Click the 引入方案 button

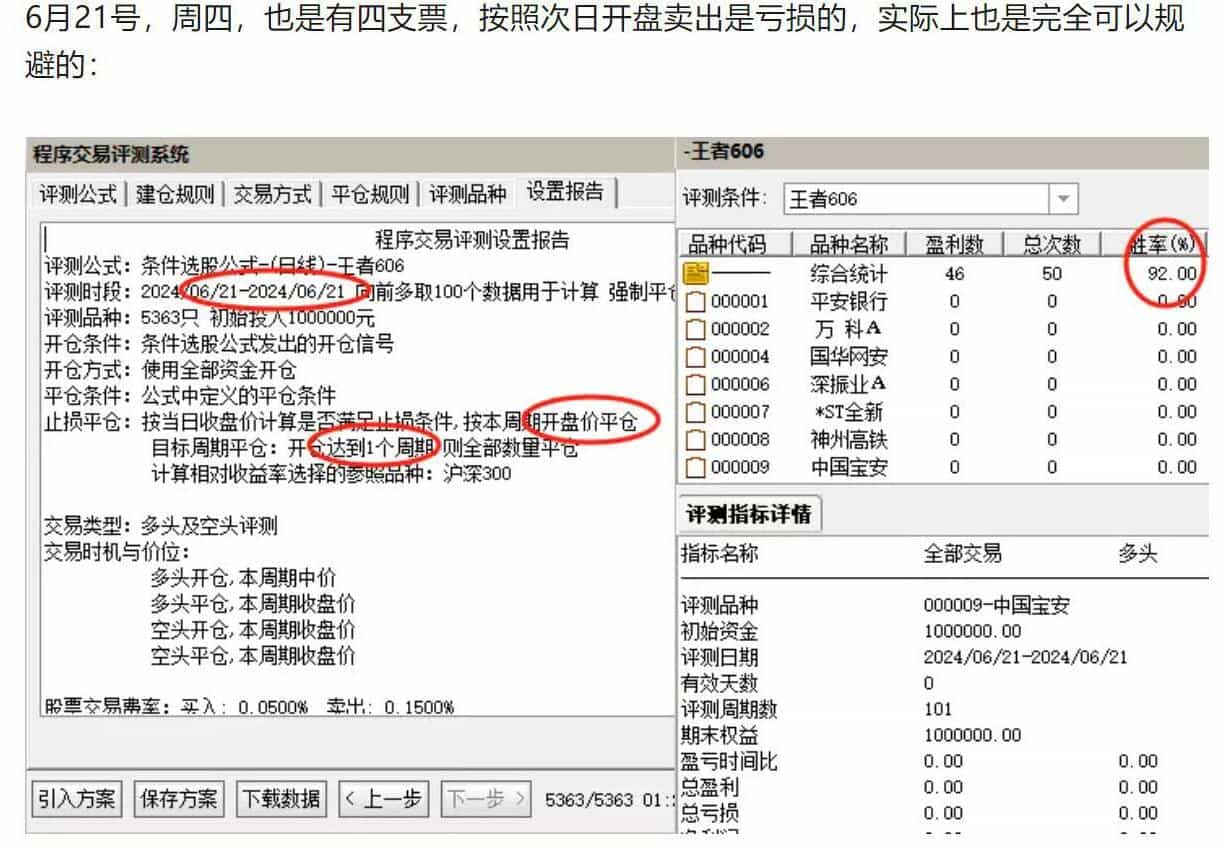[x=77, y=799]
